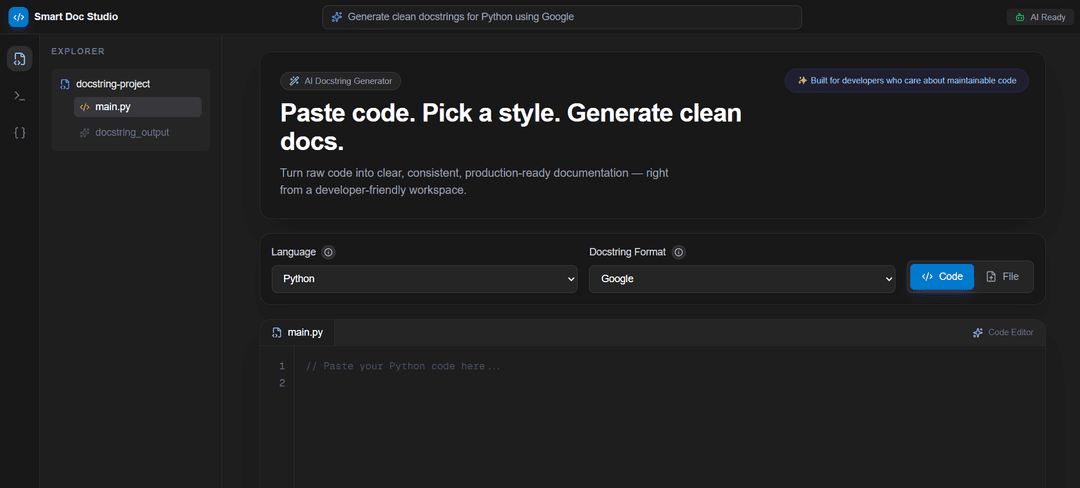Screen dimensions: 1080x488
Task: Click the sparkle icon in top prompt bar
Action: click(337, 17)
